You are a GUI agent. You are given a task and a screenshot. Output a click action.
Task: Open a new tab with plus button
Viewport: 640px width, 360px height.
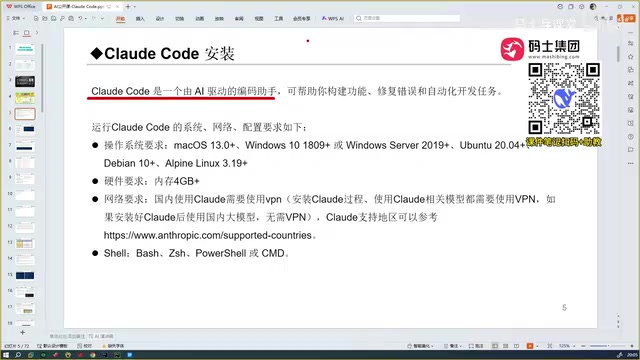[128, 7]
